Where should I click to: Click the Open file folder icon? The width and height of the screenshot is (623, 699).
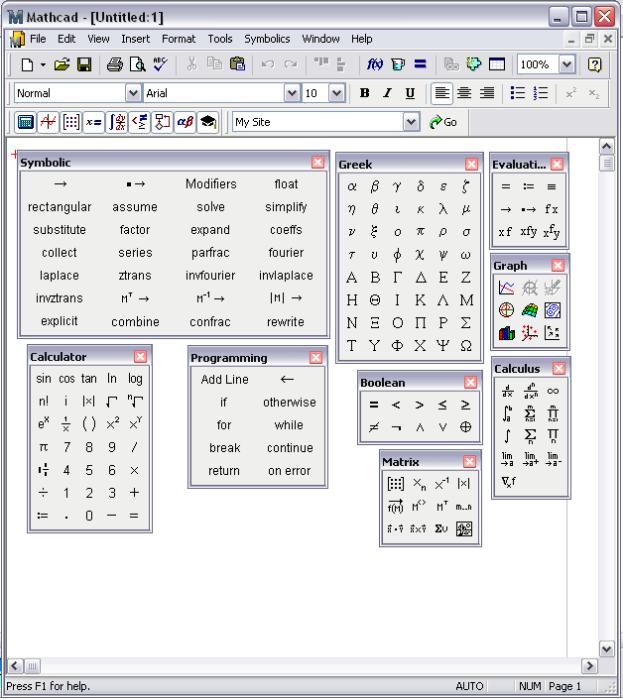62,65
